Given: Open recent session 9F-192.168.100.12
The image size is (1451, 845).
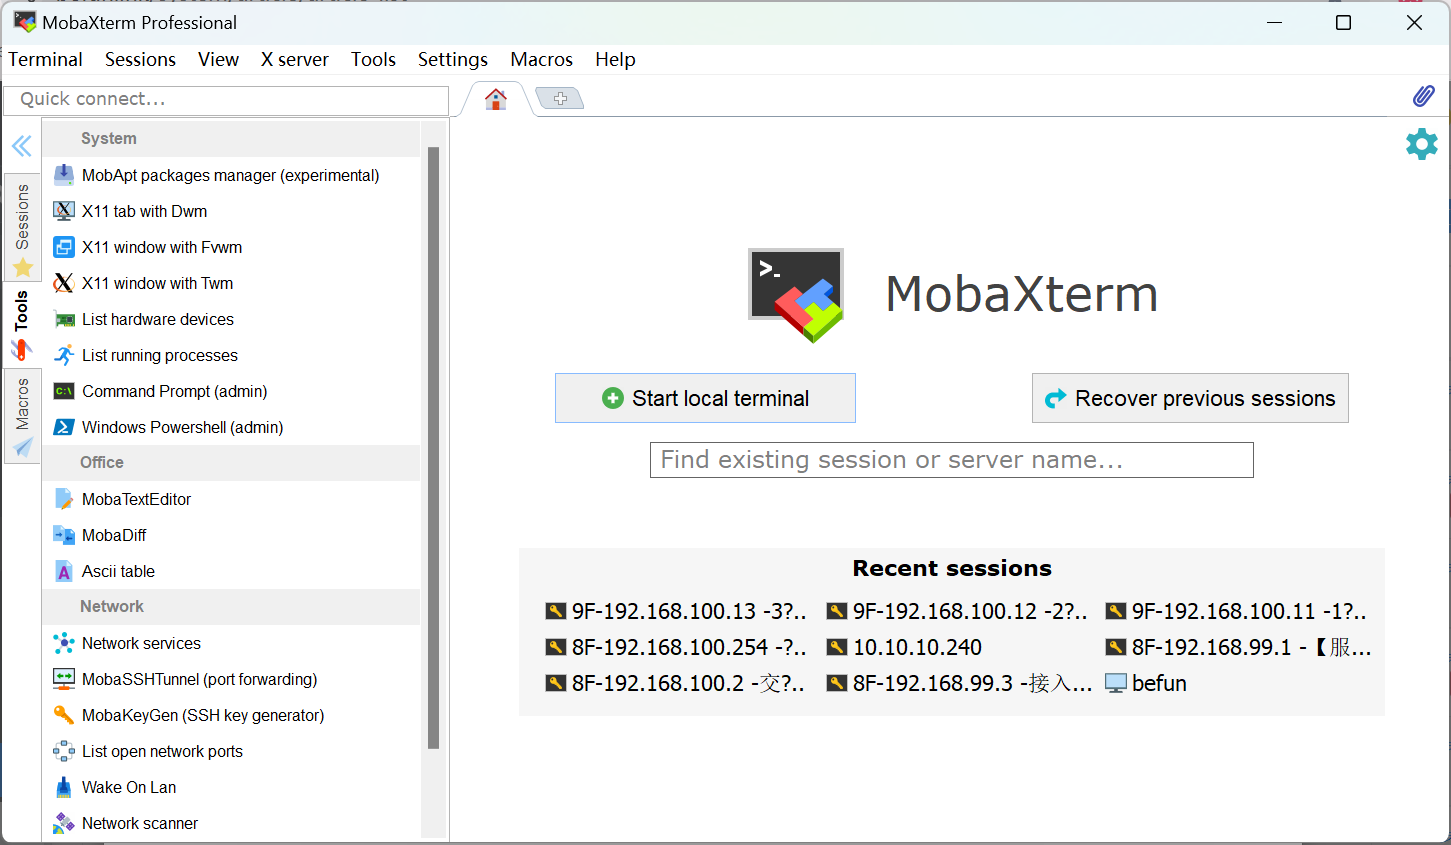Looking at the screenshot, I should (957, 611).
